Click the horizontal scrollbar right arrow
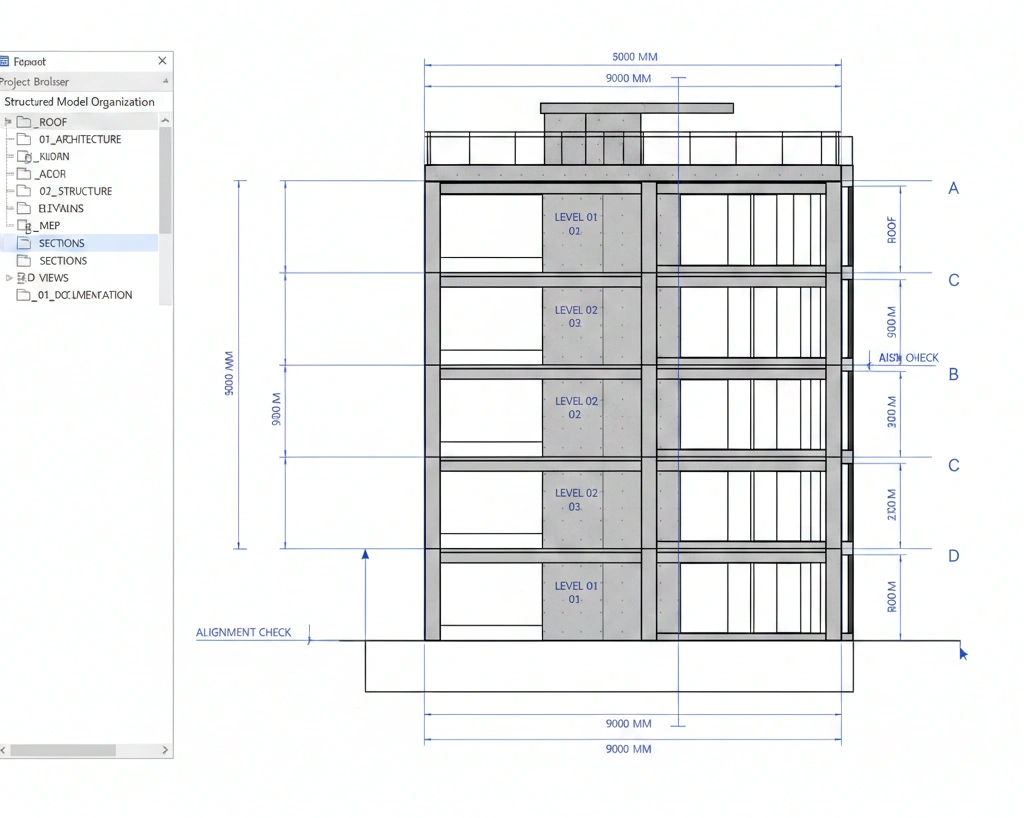Image resolution: width=1024 pixels, height=818 pixels. 165,750
